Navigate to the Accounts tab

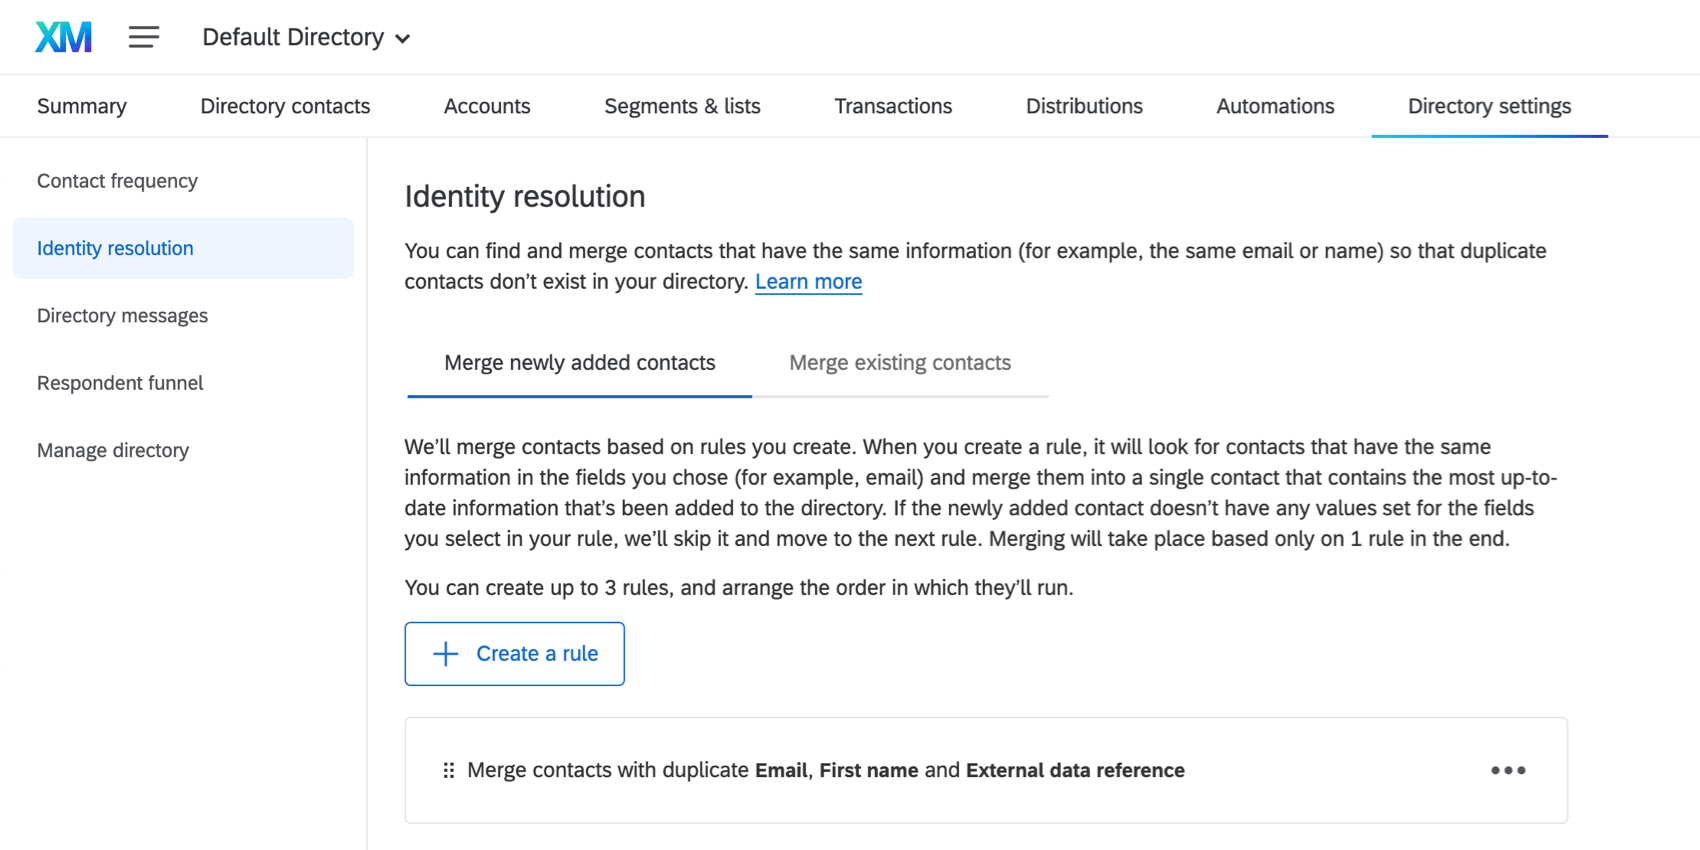[487, 106]
